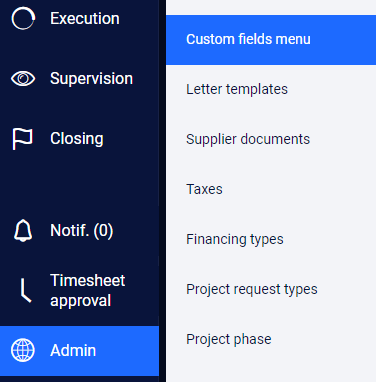Open Notif. (0) notifications text
Image resolution: width=376 pixels, height=382 pixels.
pos(82,230)
